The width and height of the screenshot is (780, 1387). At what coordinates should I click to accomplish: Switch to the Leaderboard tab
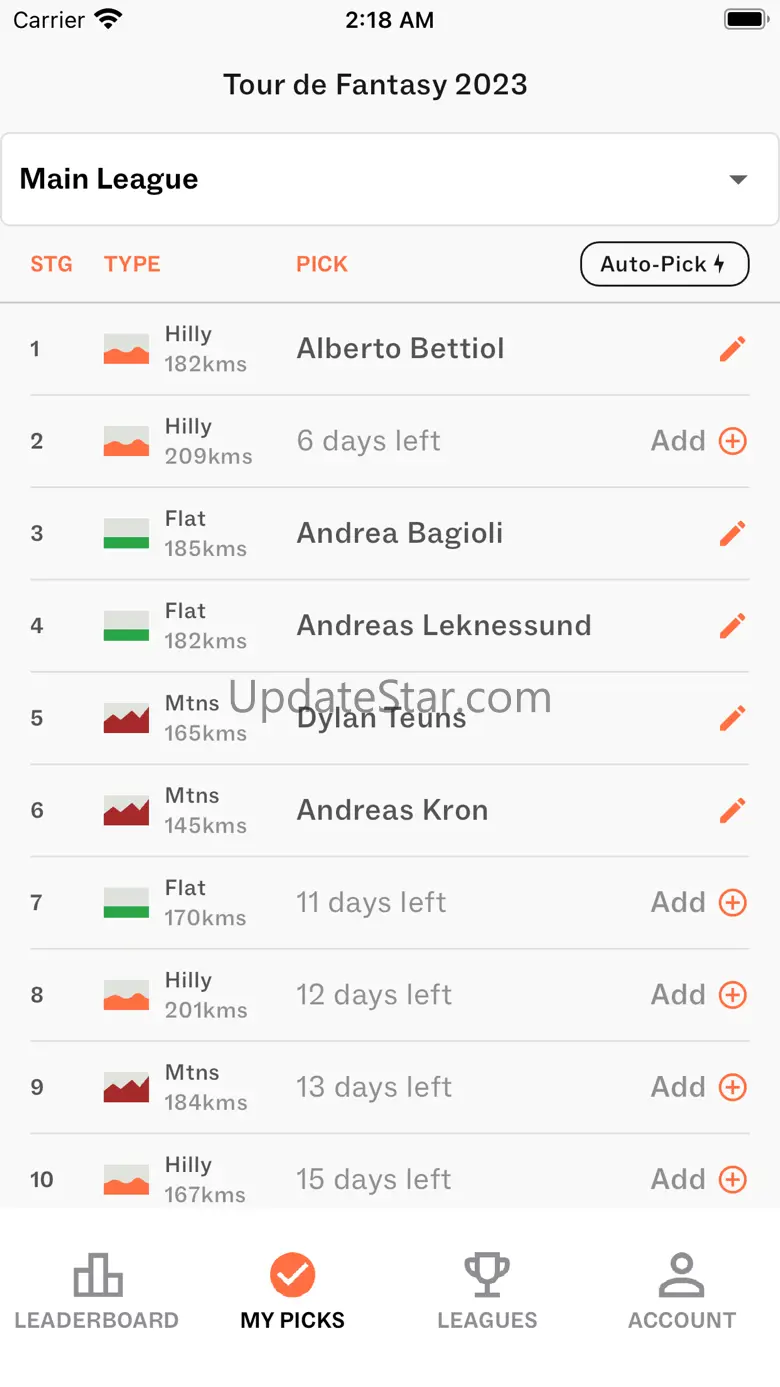tap(97, 1292)
